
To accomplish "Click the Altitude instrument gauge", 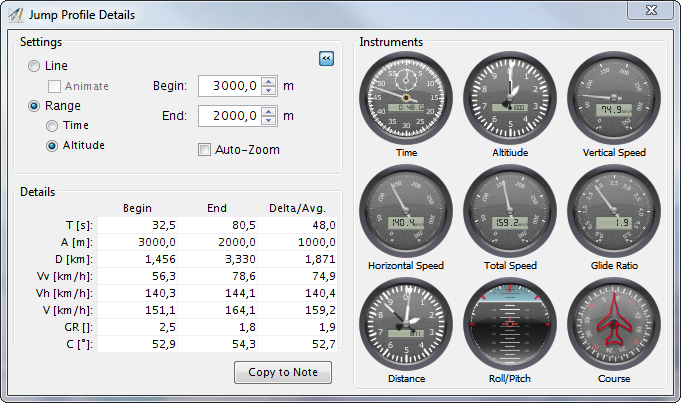I will pyautogui.click(x=510, y=99).
